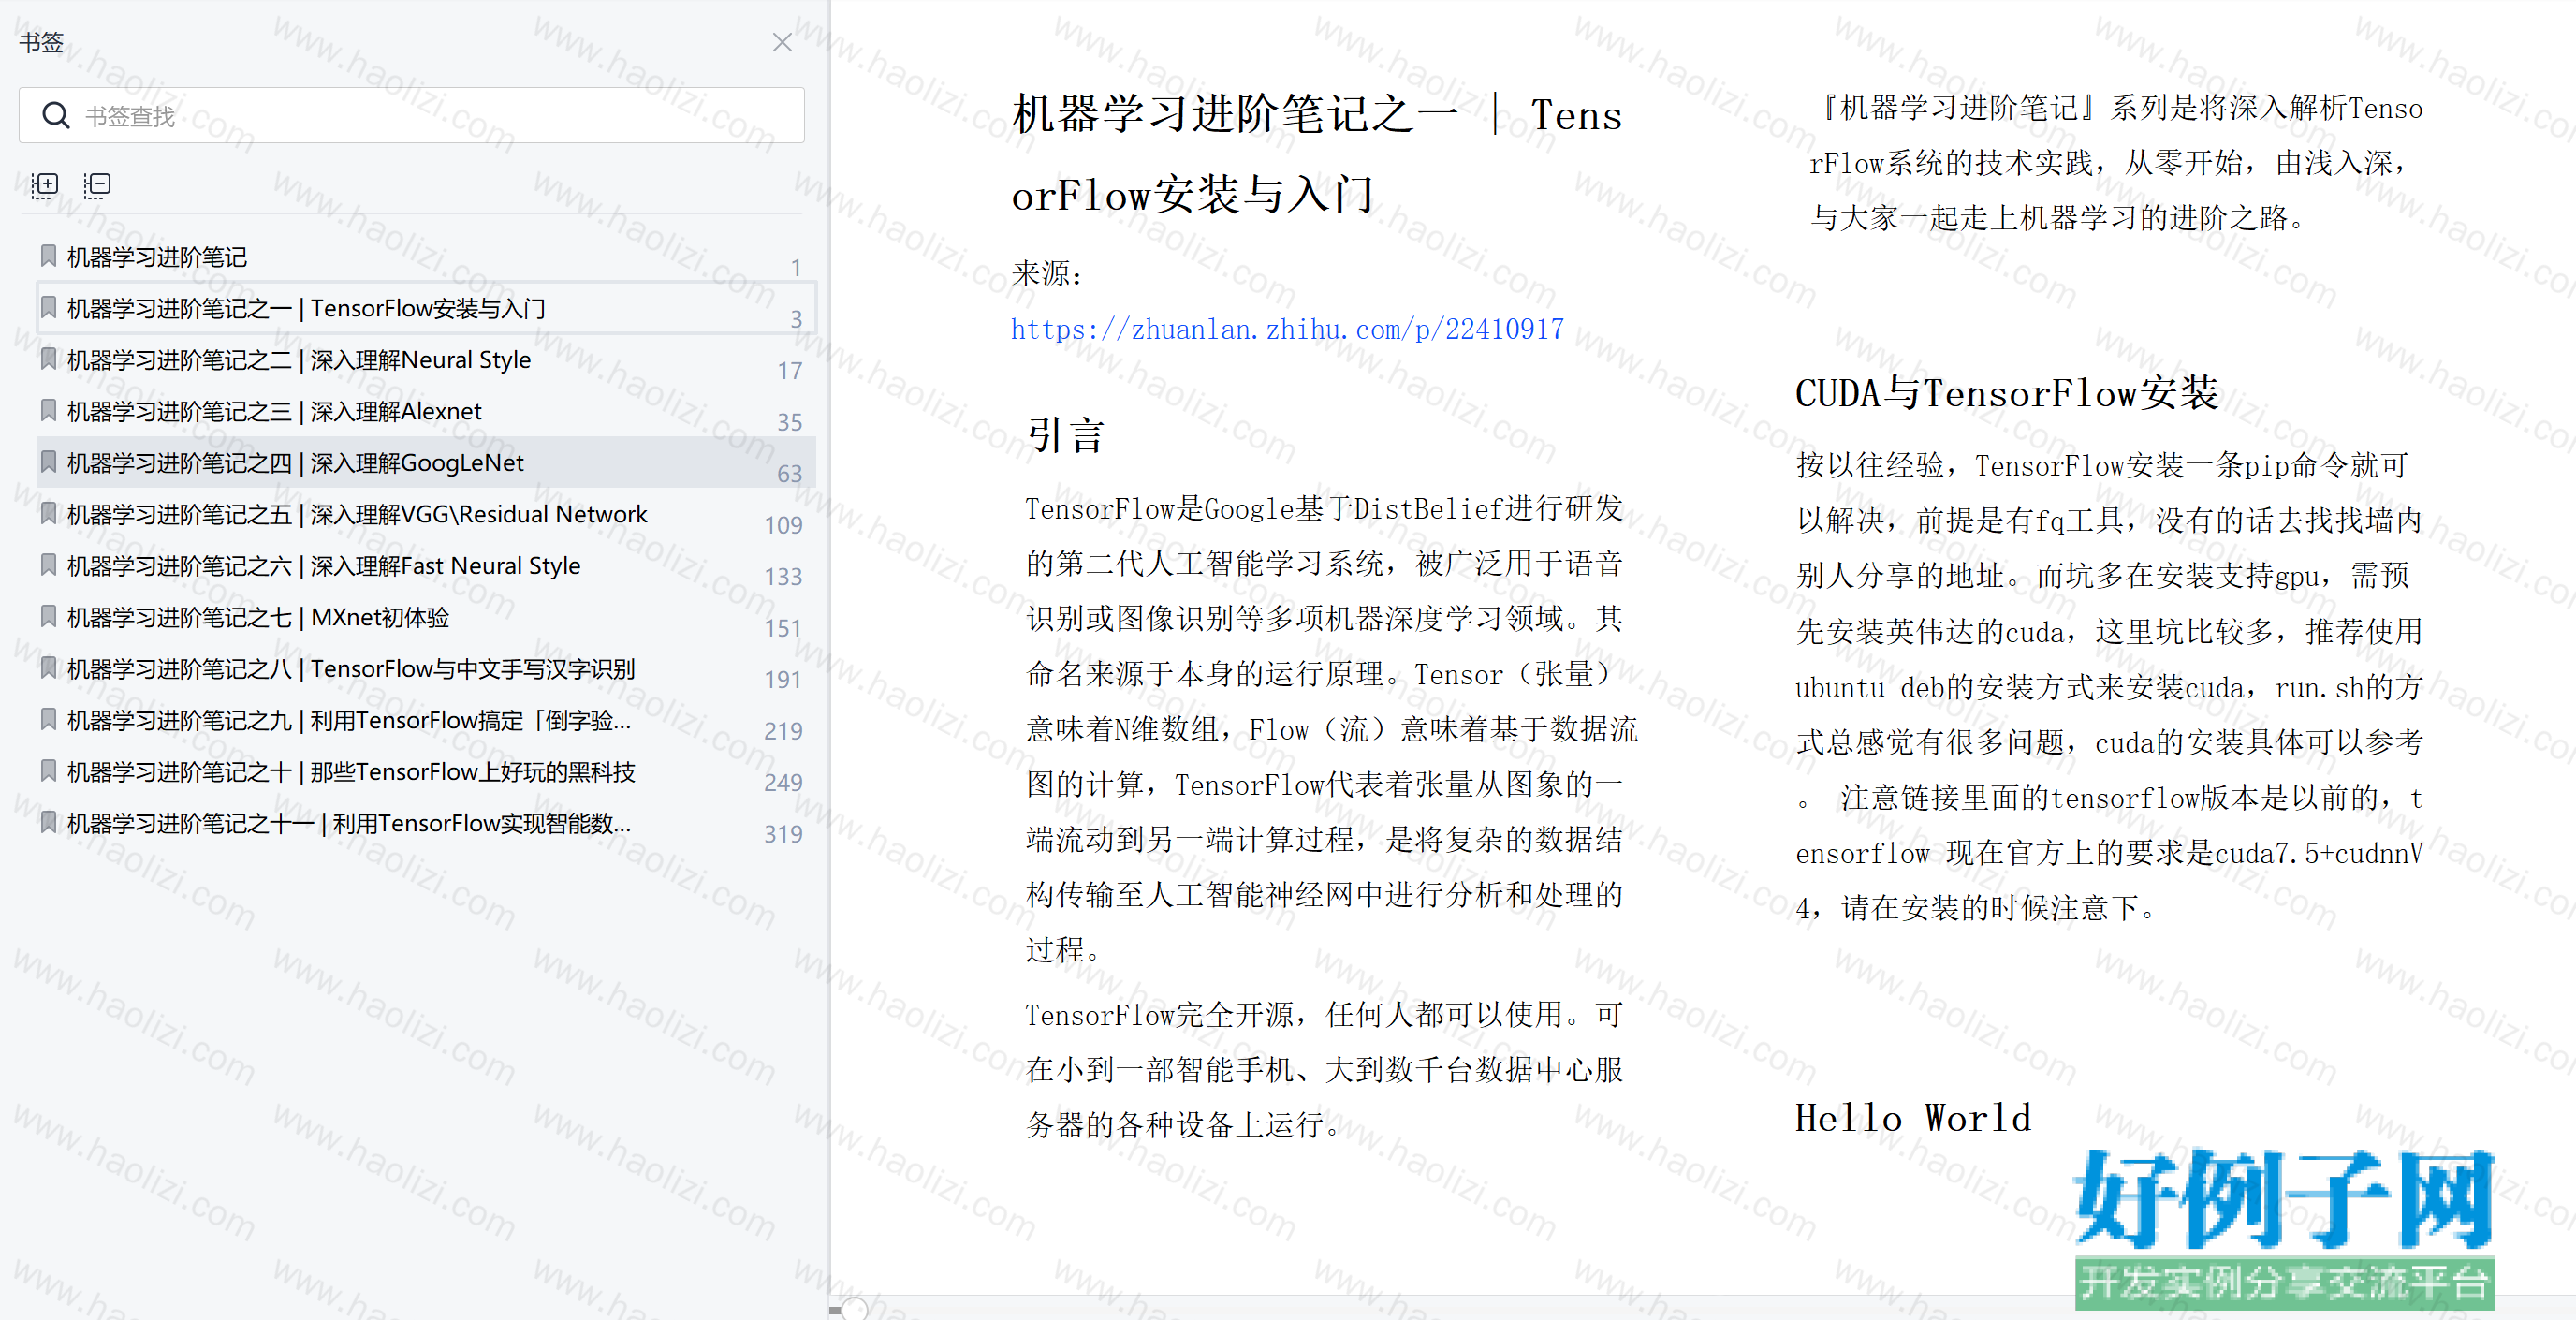
Task: Collapse all bookmarks icon
Action: [x=97, y=185]
